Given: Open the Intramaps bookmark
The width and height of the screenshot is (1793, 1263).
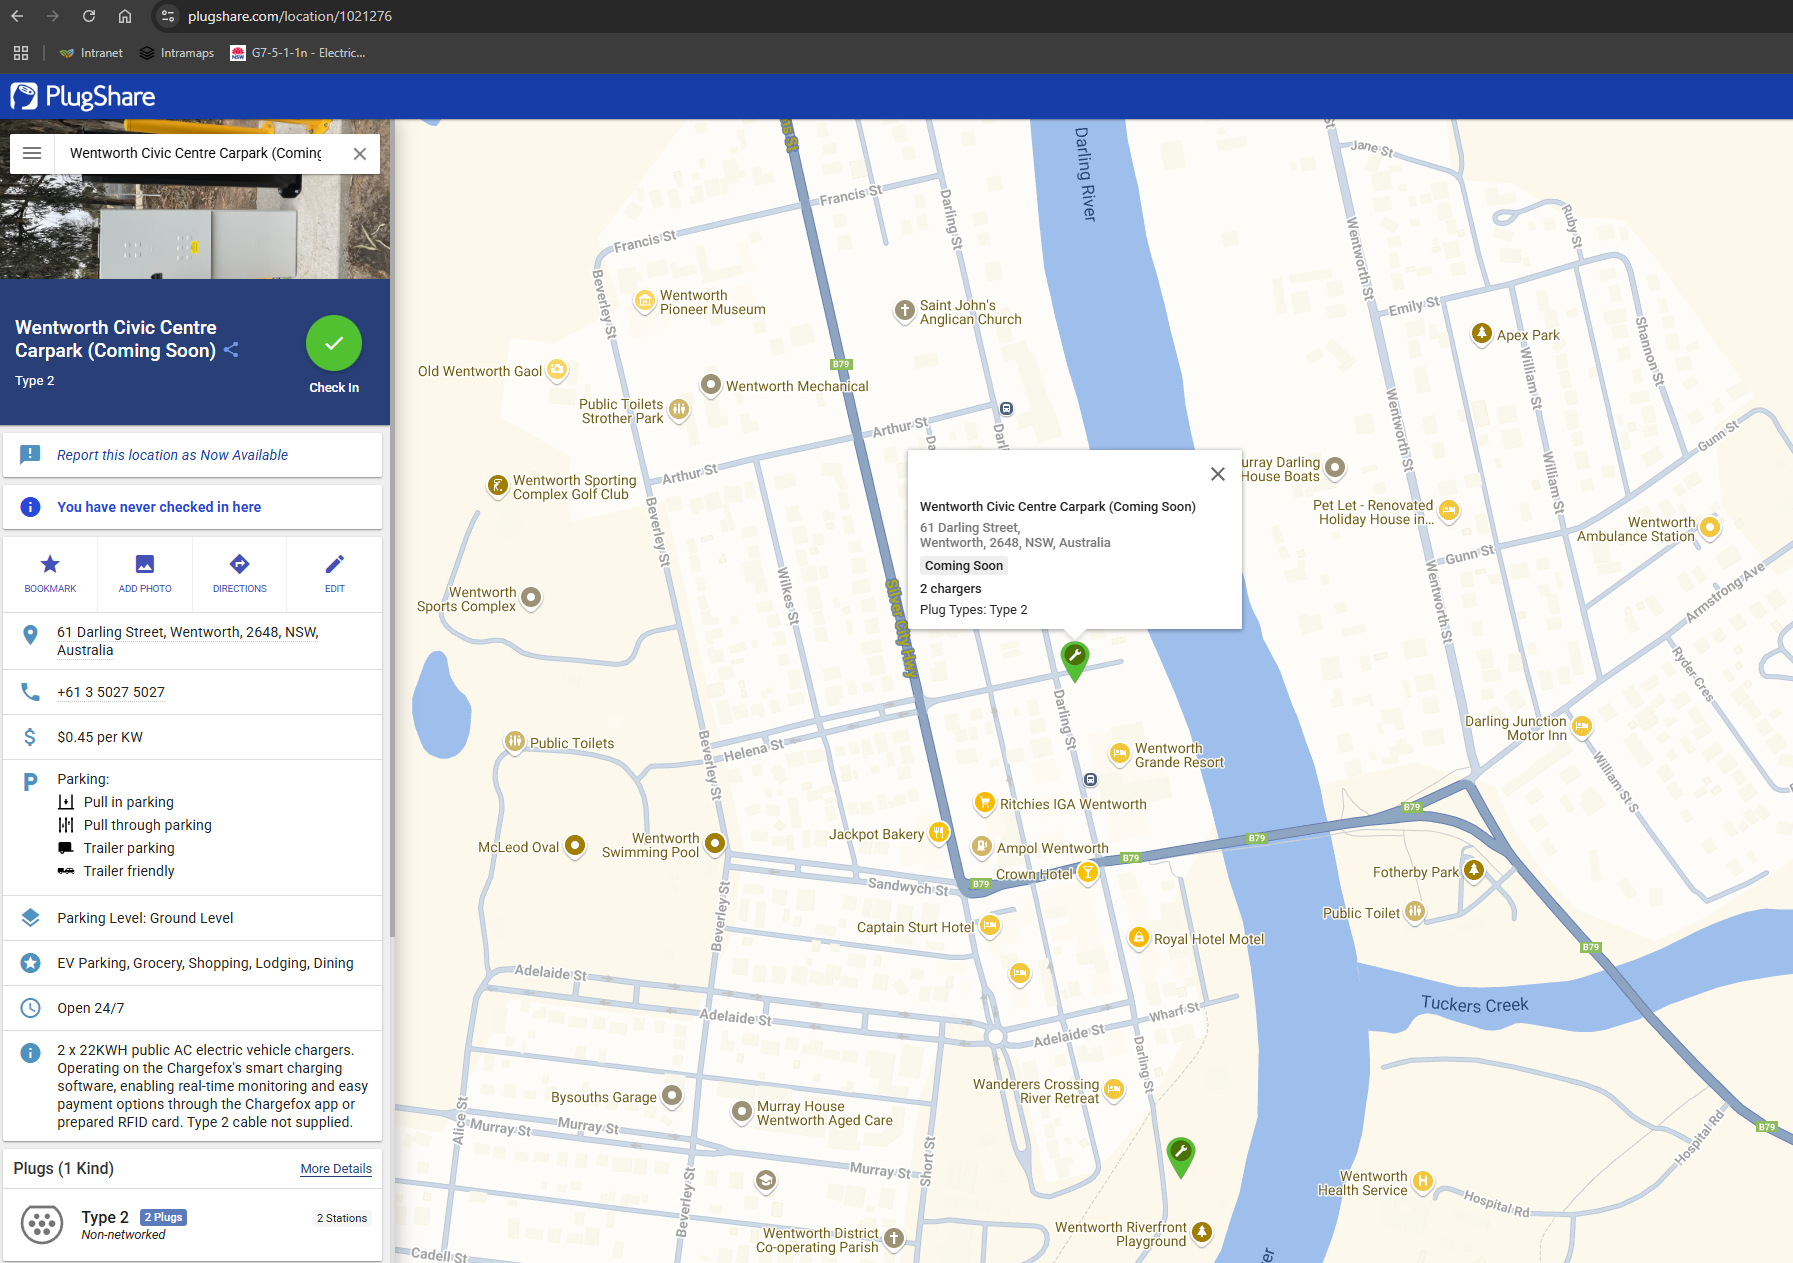Looking at the screenshot, I should [x=177, y=53].
